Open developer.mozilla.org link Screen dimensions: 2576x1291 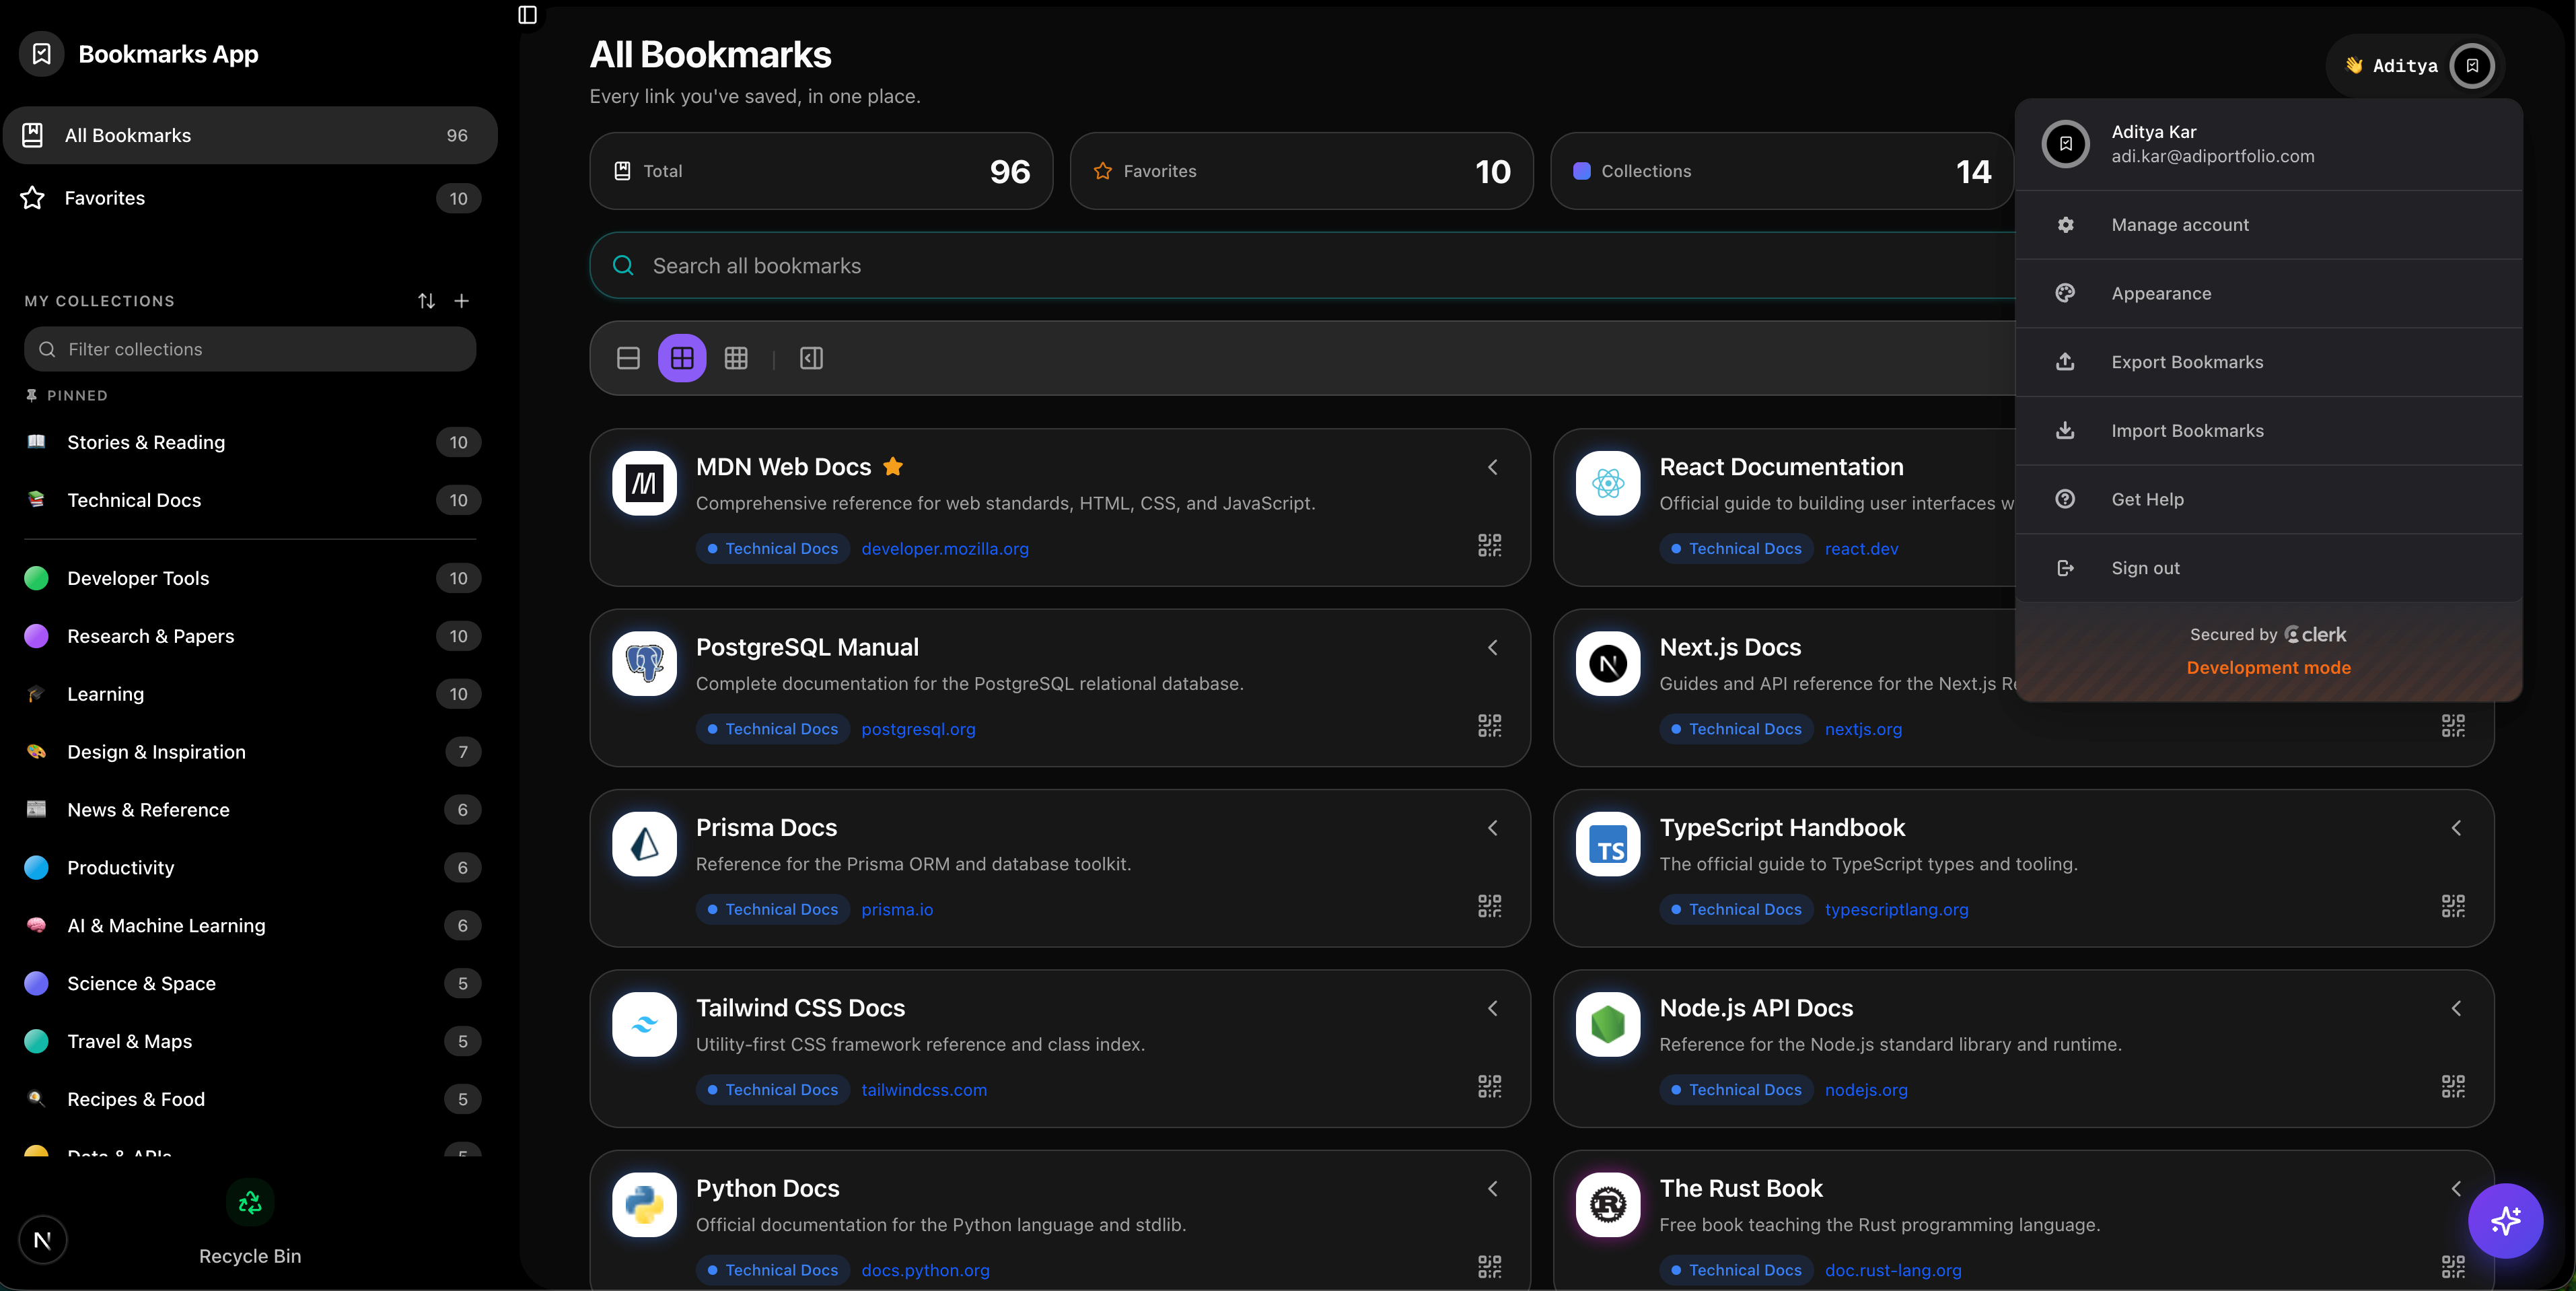pos(945,549)
